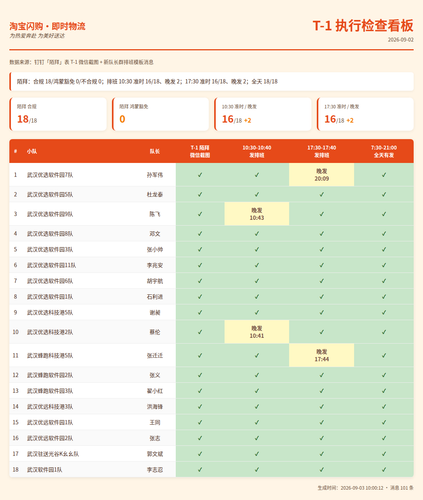Select the 17:30 准时/晚发 16/18 card
Screen dimensions: 423x500
pyautogui.click(x=365, y=114)
